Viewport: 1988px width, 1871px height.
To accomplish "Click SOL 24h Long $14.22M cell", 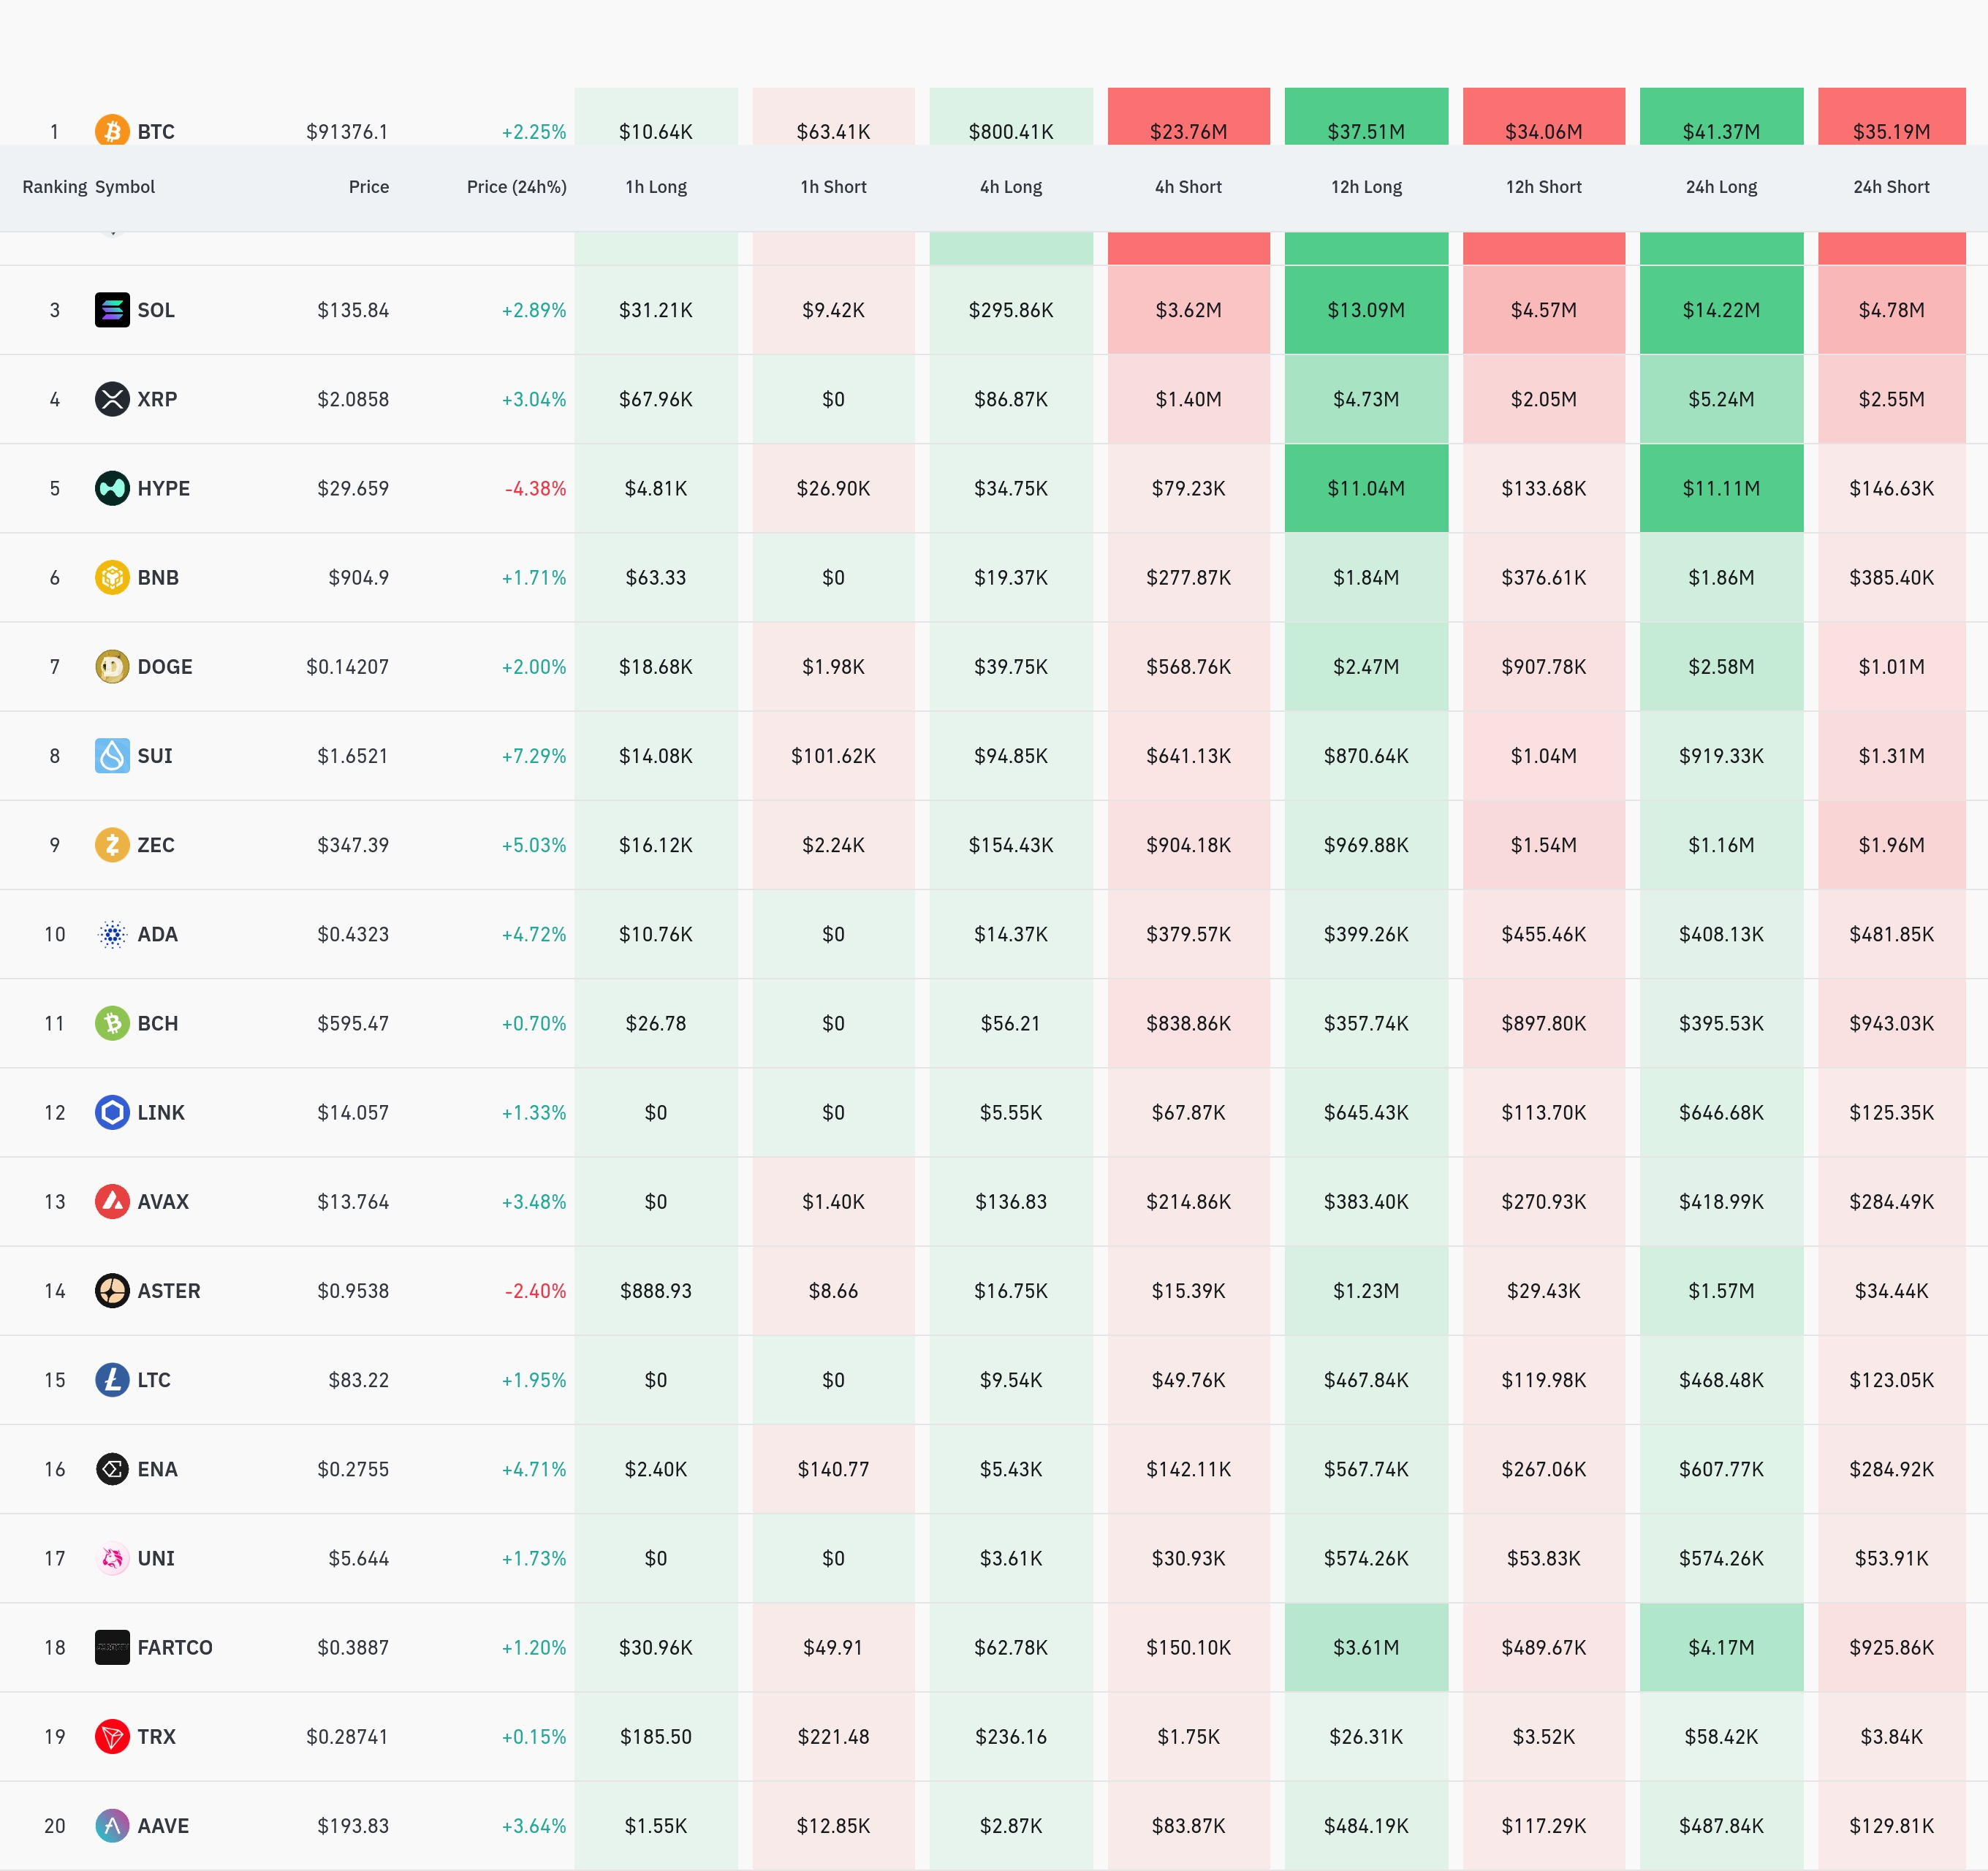I will [x=1721, y=310].
